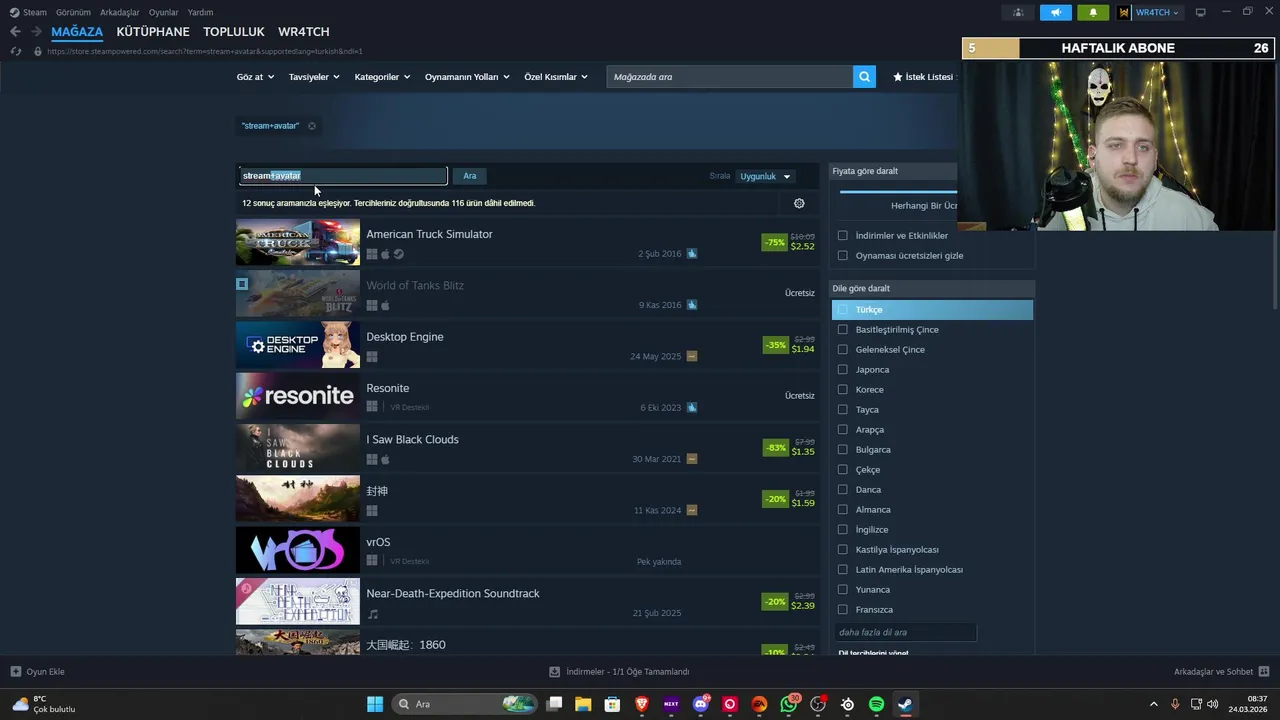Go forward with the right arrow
This screenshot has height=720, width=1280.
(x=36, y=32)
